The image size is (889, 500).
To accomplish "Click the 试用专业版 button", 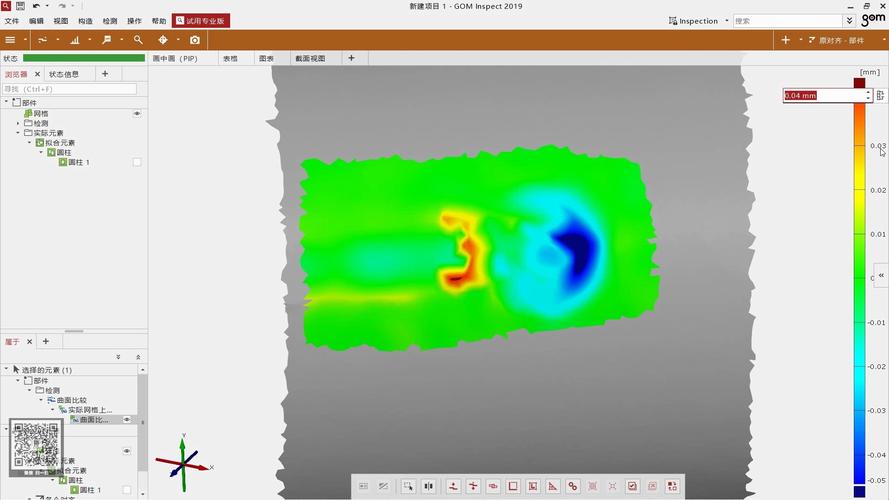I will click(x=201, y=20).
